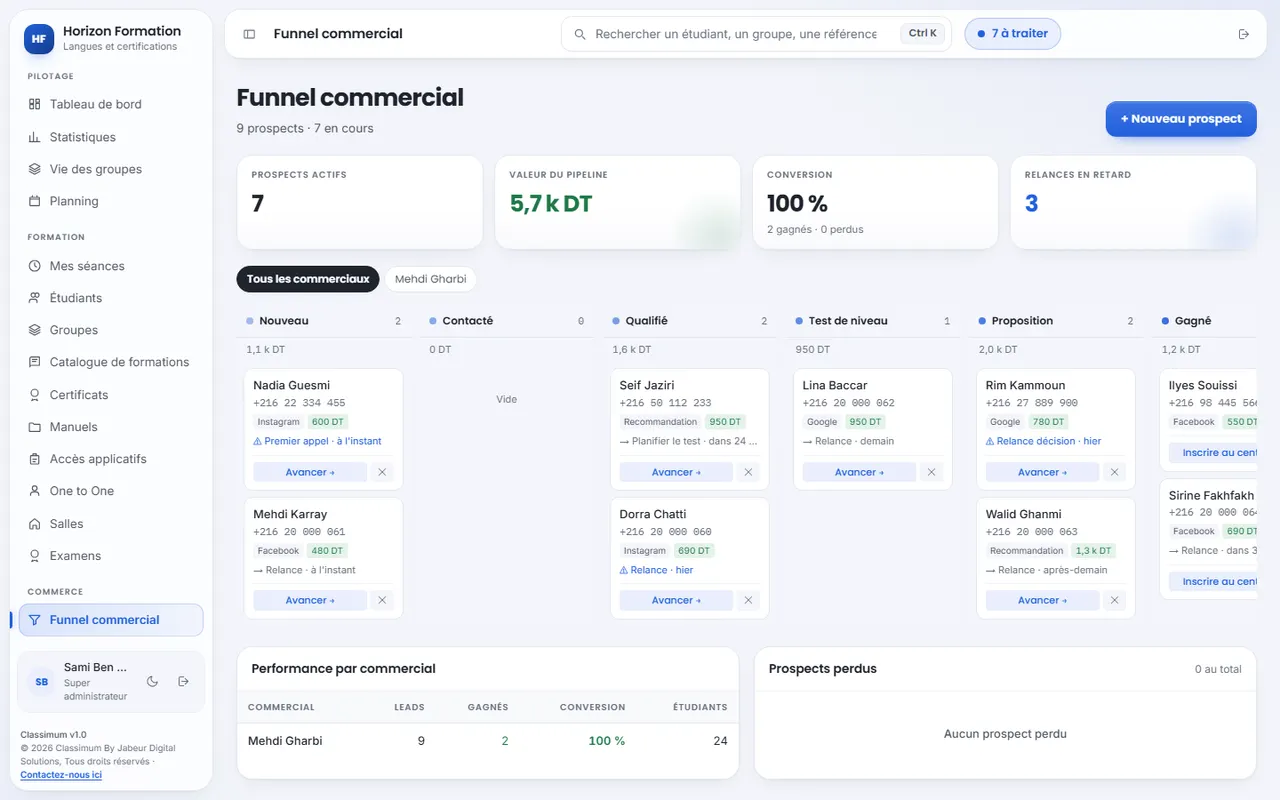Click X icon on Dorra Chatti card
This screenshot has width=1280, height=800.
point(748,600)
